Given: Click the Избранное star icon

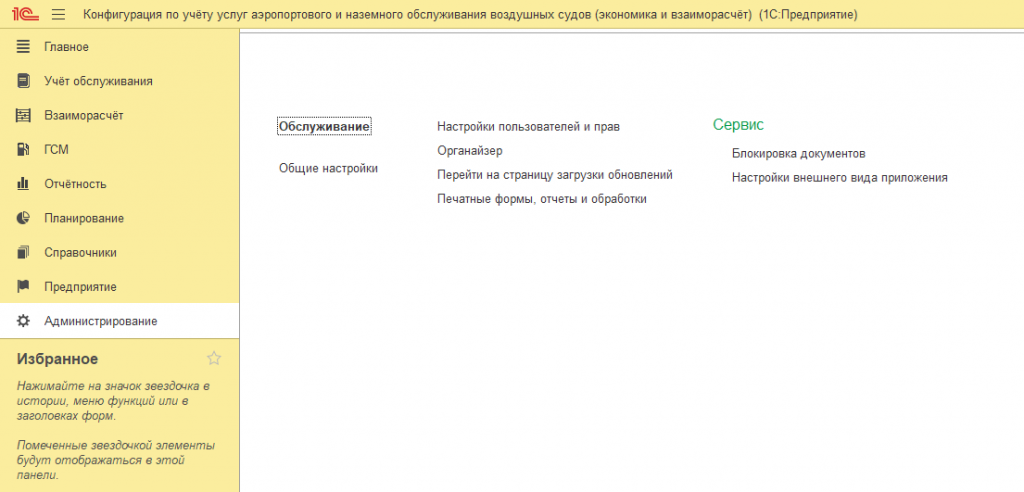Looking at the screenshot, I should [214, 358].
